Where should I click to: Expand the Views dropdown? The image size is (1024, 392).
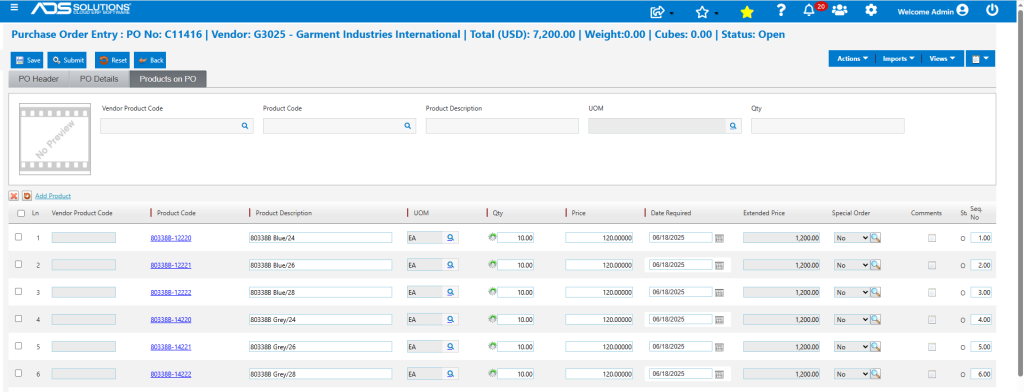[942, 59]
